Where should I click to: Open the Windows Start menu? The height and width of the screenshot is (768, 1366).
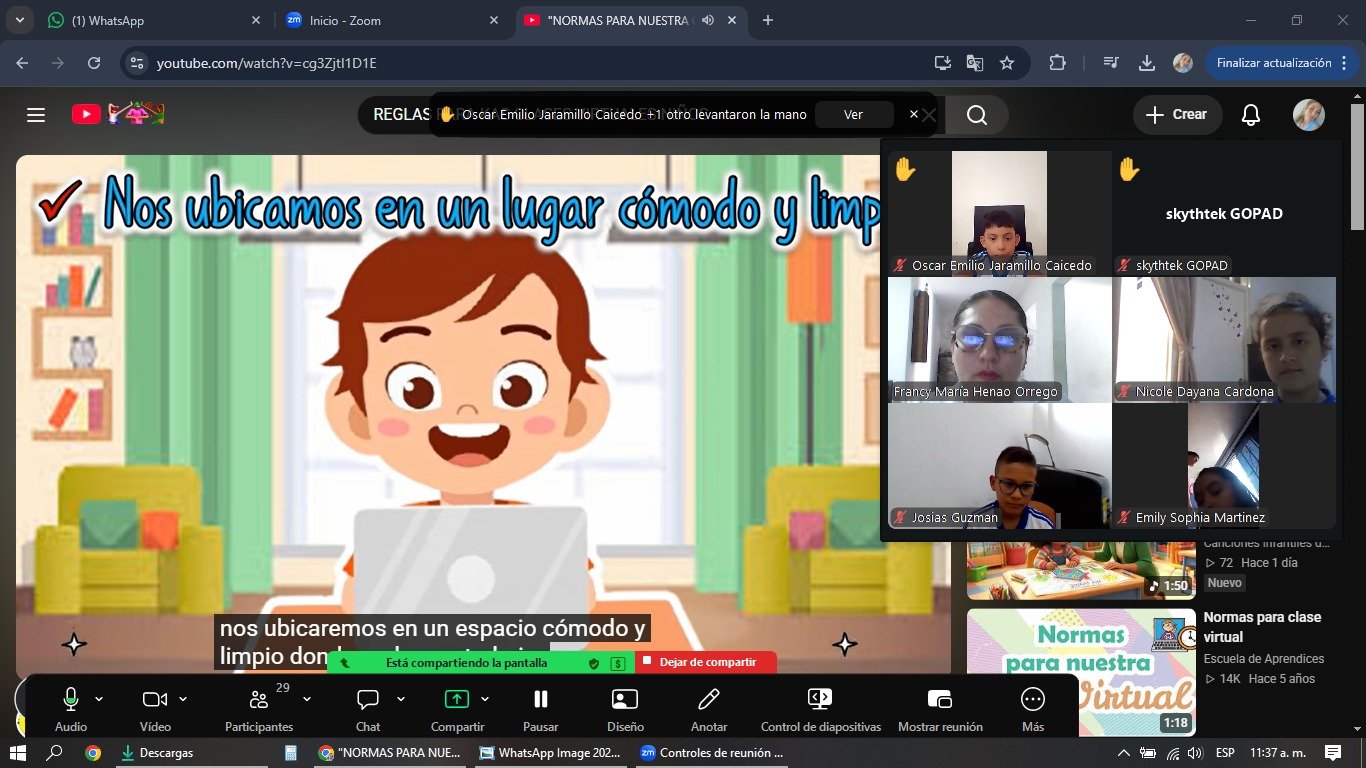[x=17, y=753]
